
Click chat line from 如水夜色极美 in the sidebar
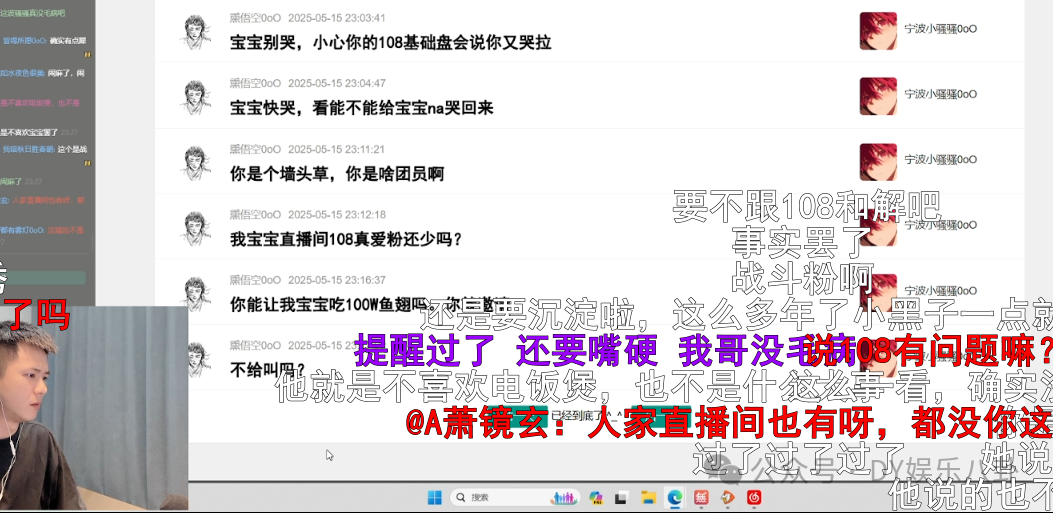(x=43, y=73)
